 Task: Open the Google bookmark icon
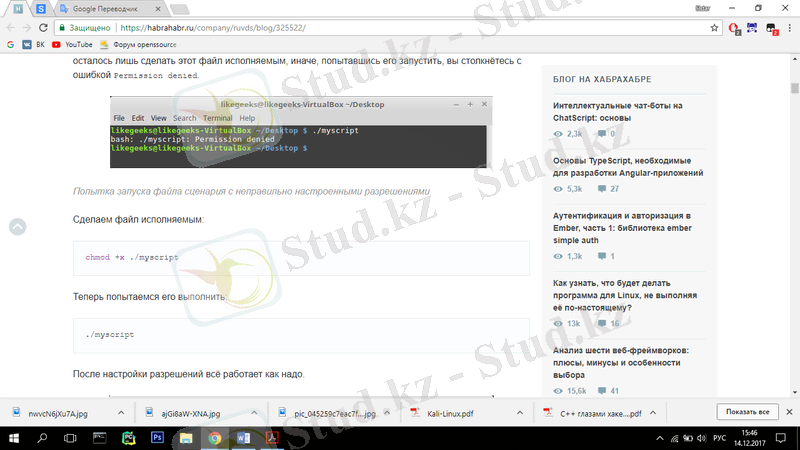click(x=10, y=45)
